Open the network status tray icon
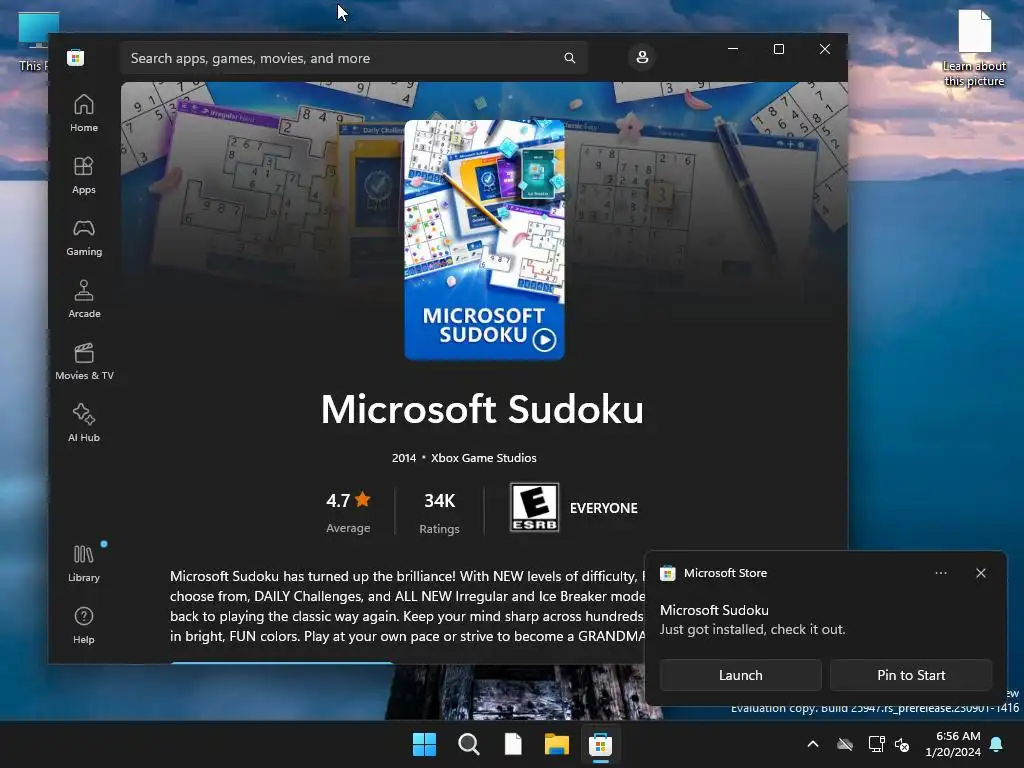This screenshot has height=768, width=1024. (876, 744)
